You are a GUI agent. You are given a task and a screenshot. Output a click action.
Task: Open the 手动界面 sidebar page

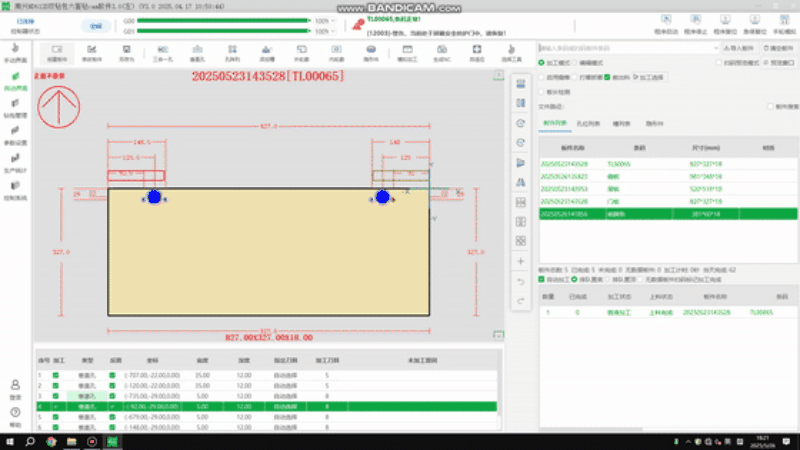tap(15, 54)
